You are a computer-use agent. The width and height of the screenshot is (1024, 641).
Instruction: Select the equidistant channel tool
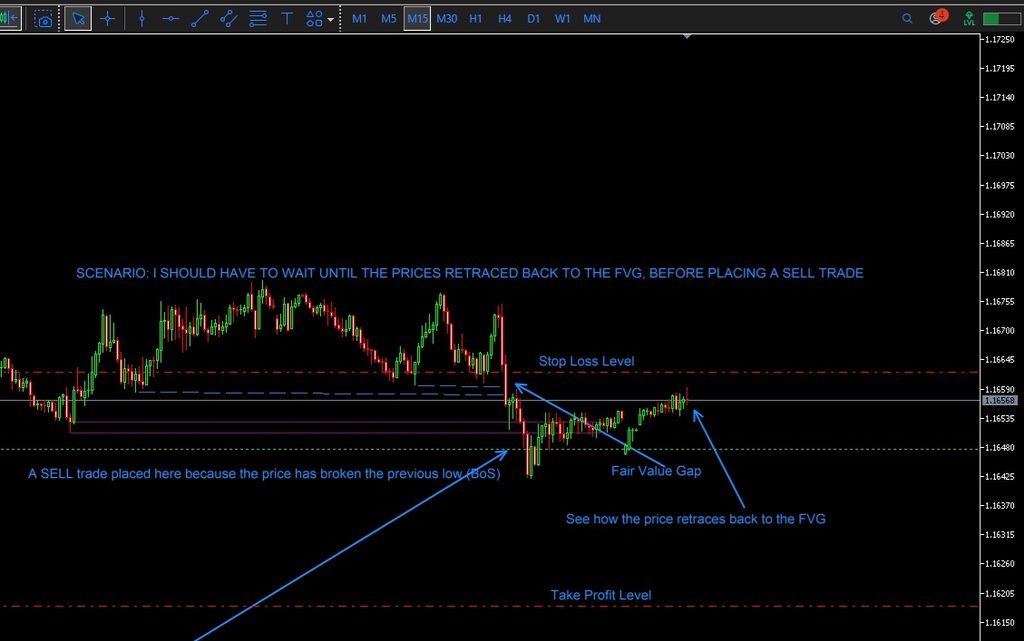coord(229,19)
